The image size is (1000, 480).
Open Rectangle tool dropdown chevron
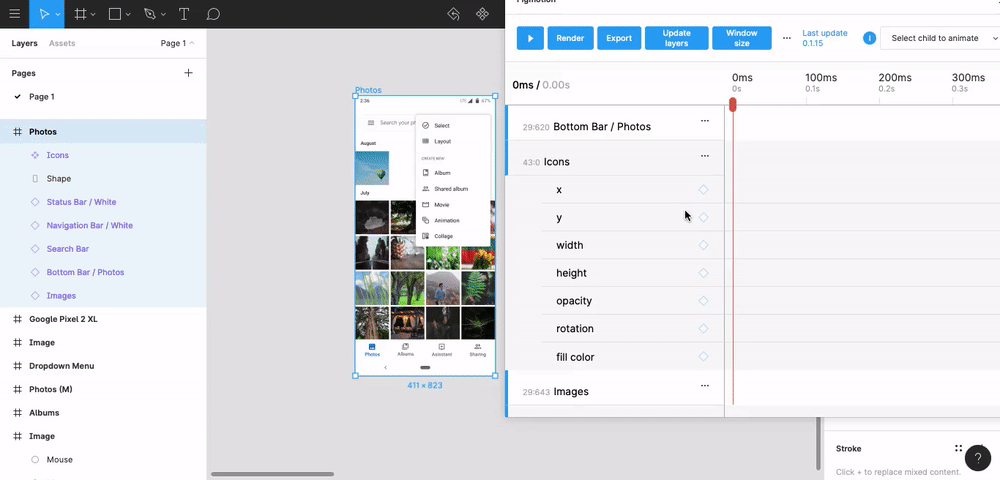[128, 15]
